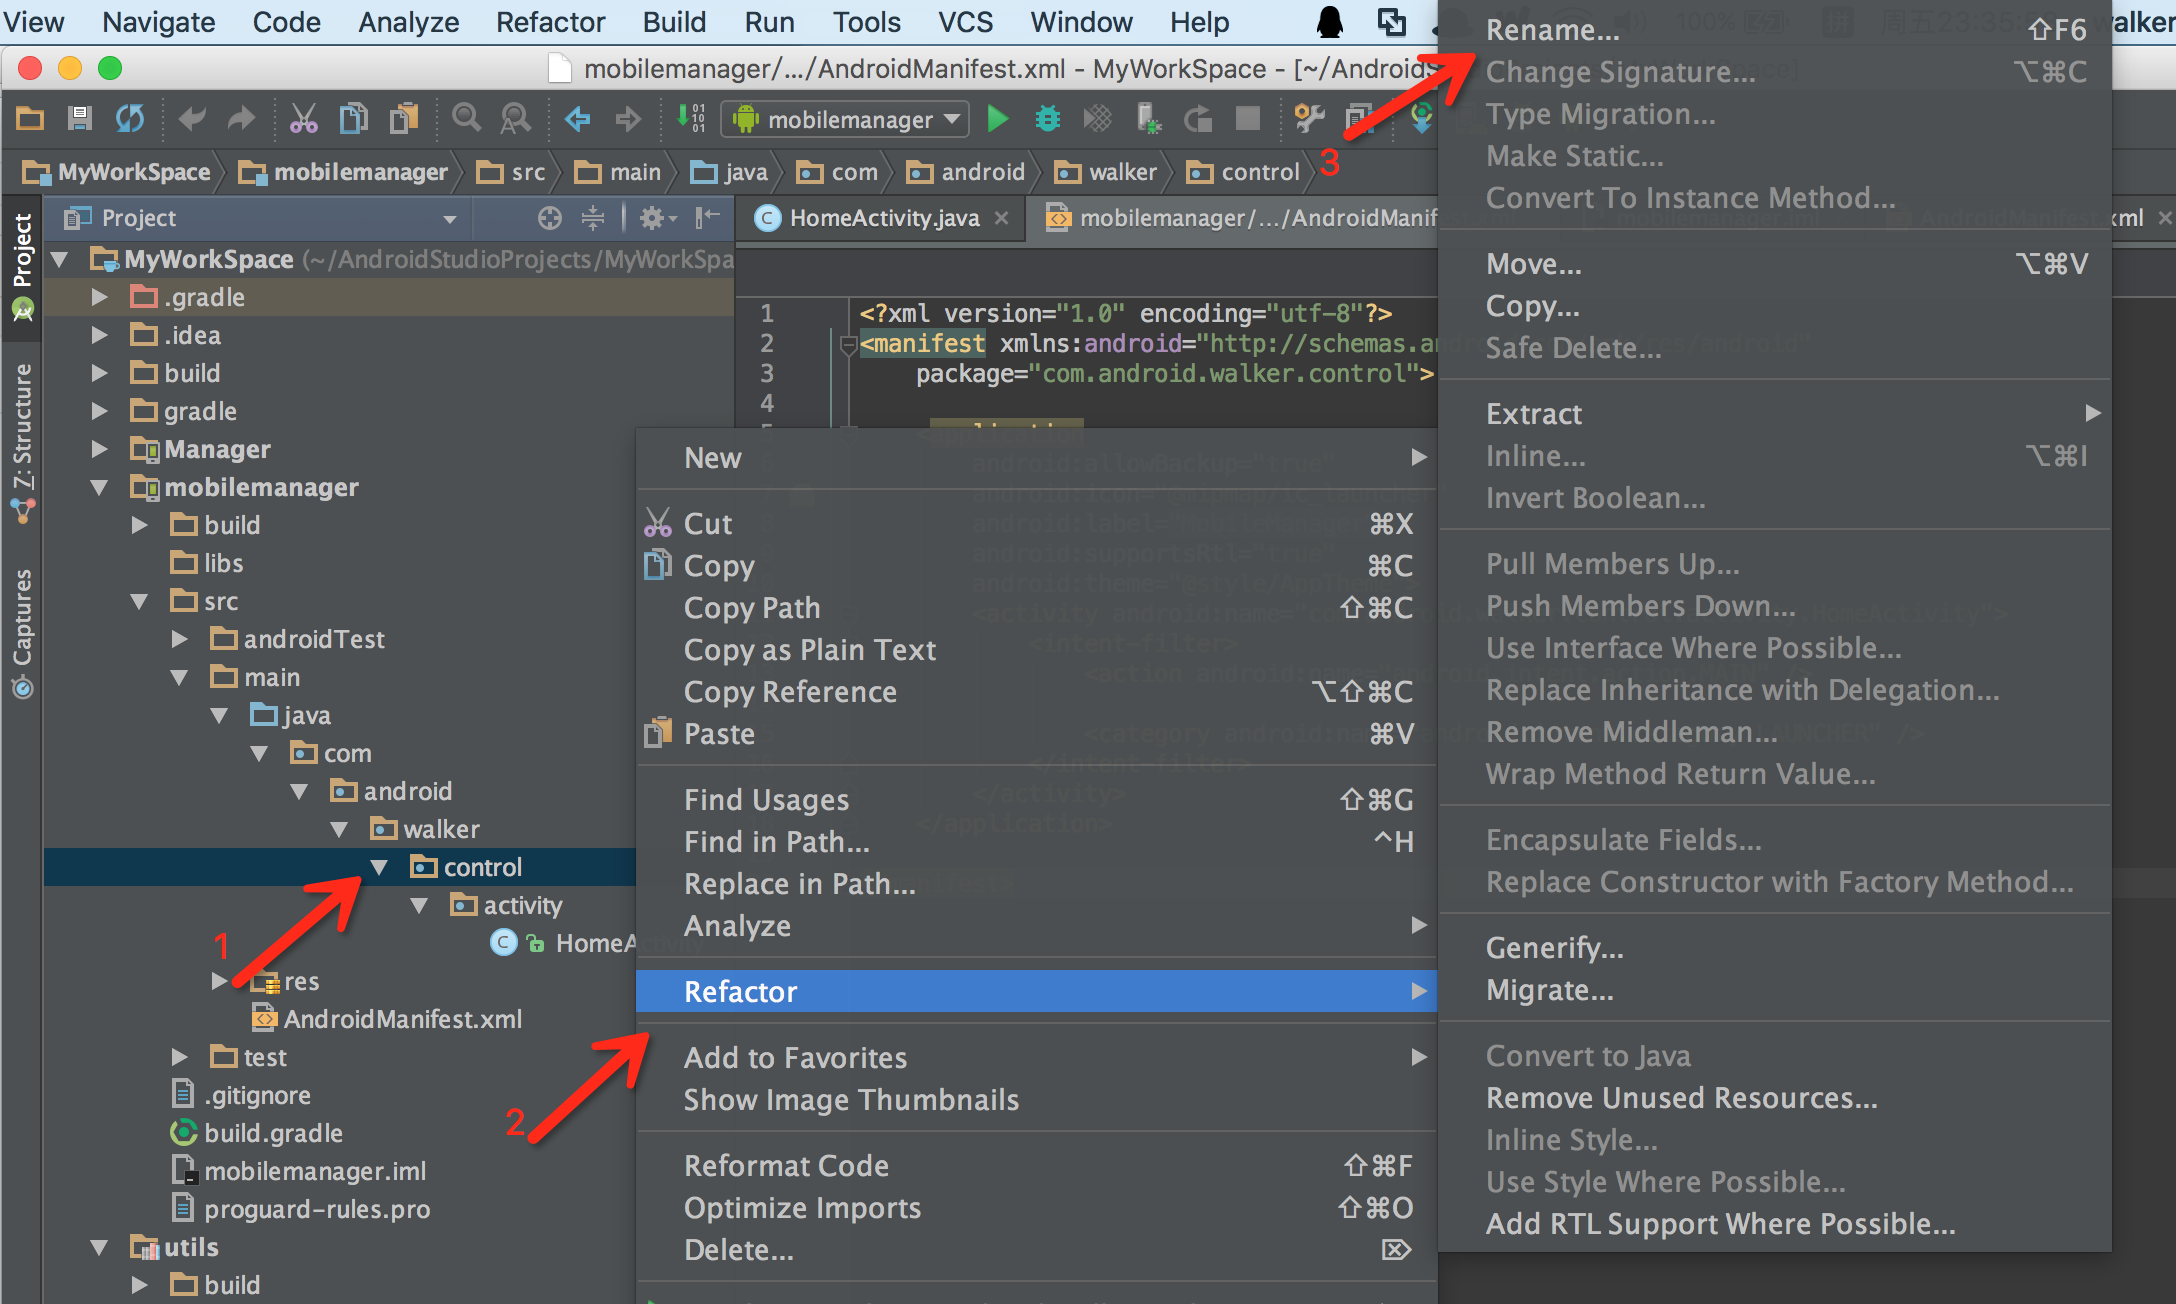Select Move... in Refactor submenu
Screen dimensions: 2176x1304
pos(1775,264)
